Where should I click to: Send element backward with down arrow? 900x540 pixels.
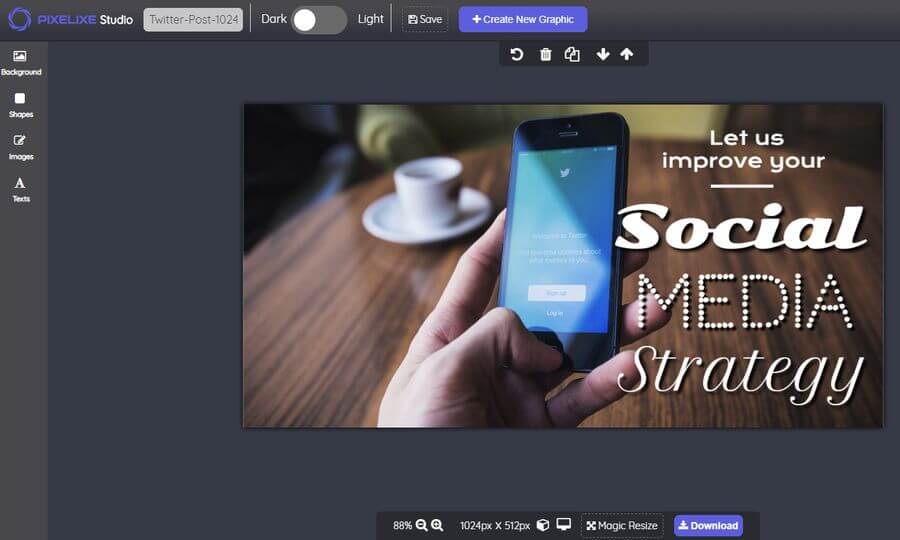click(x=603, y=55)
